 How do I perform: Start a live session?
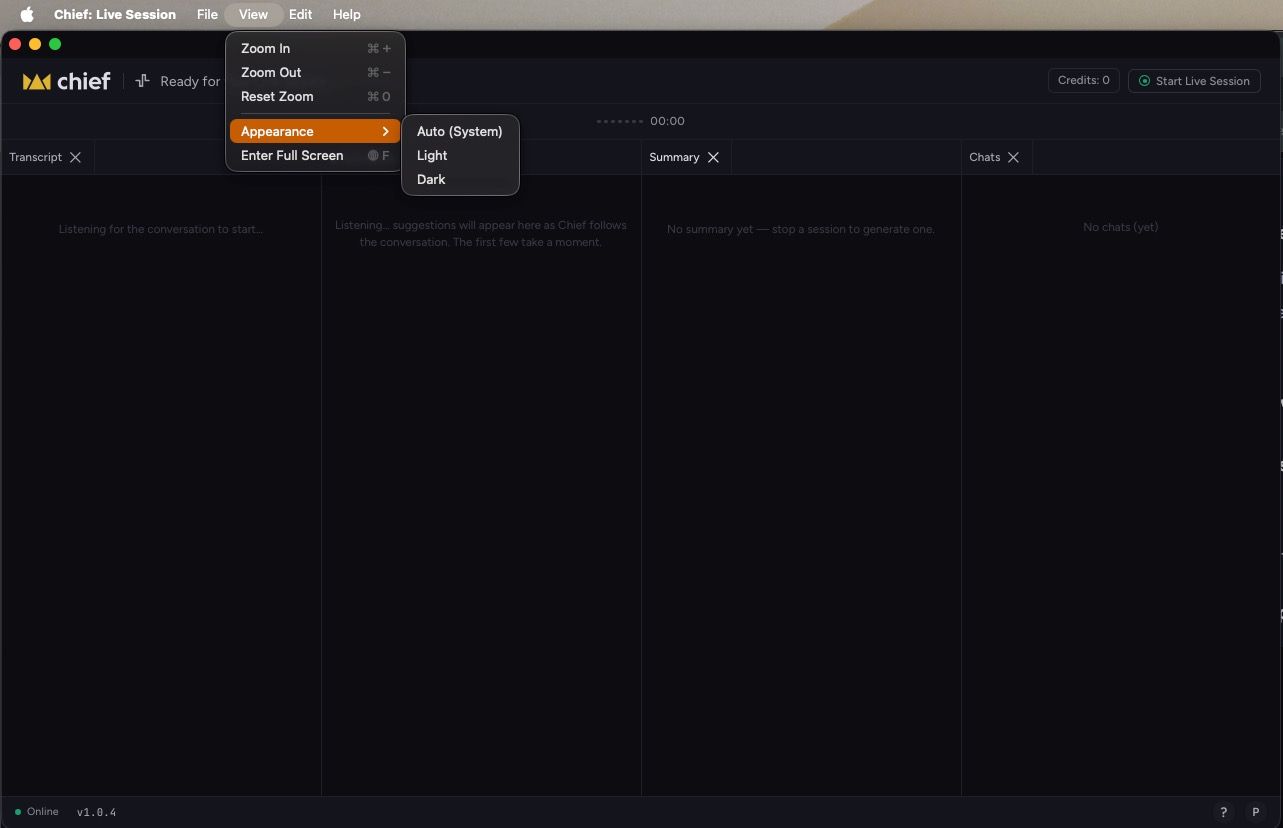tap(1194, 81)
